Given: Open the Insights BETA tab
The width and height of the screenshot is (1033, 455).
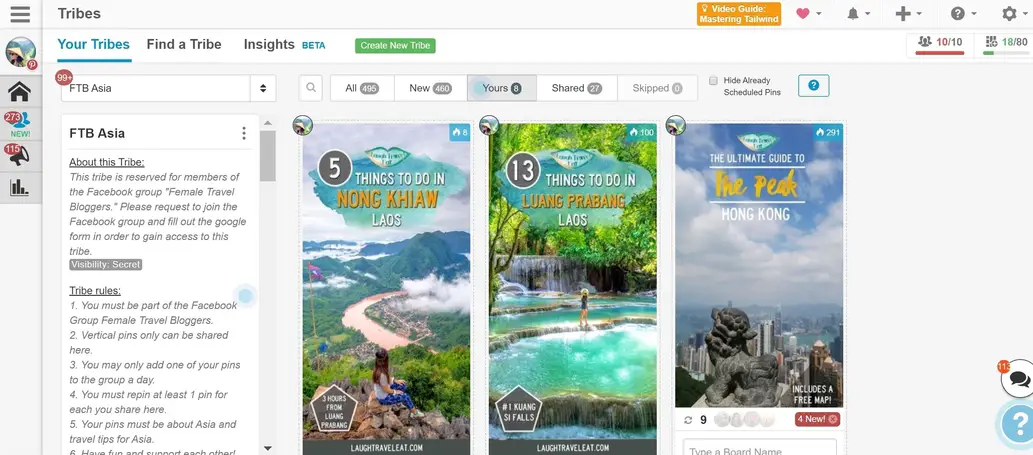Looking at the screenshot, I should (284, 45).
